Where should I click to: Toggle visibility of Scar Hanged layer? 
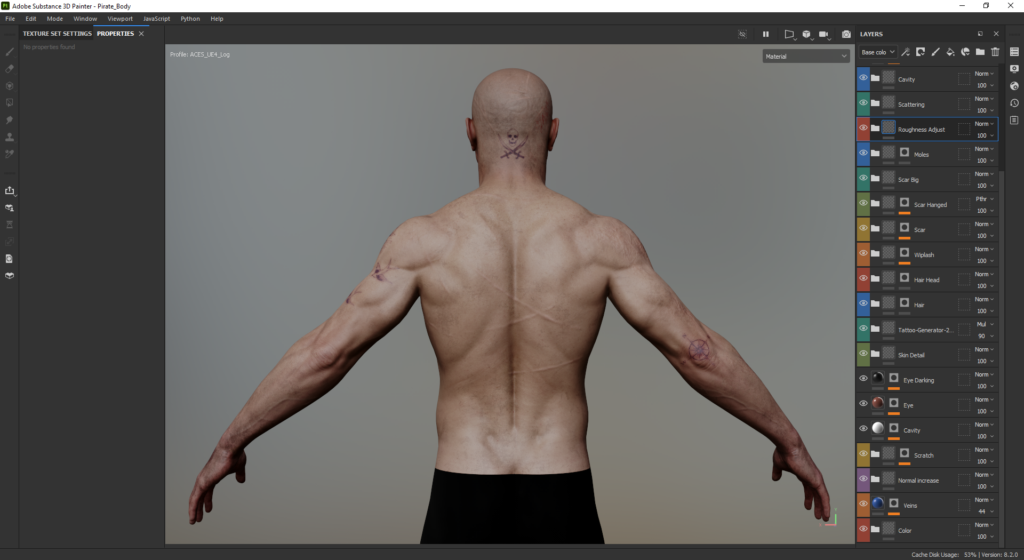[863, 203]
